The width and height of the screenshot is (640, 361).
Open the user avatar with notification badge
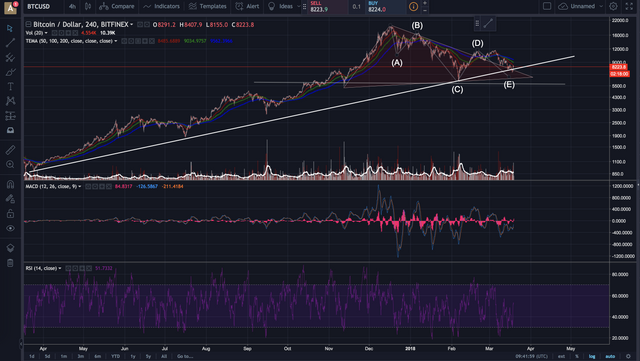pos(10,7)
